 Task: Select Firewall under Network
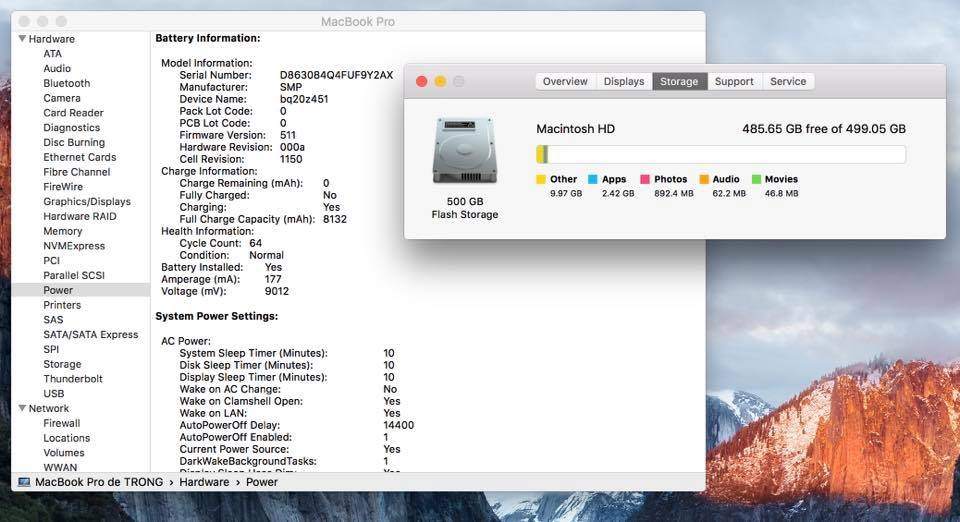61,423
